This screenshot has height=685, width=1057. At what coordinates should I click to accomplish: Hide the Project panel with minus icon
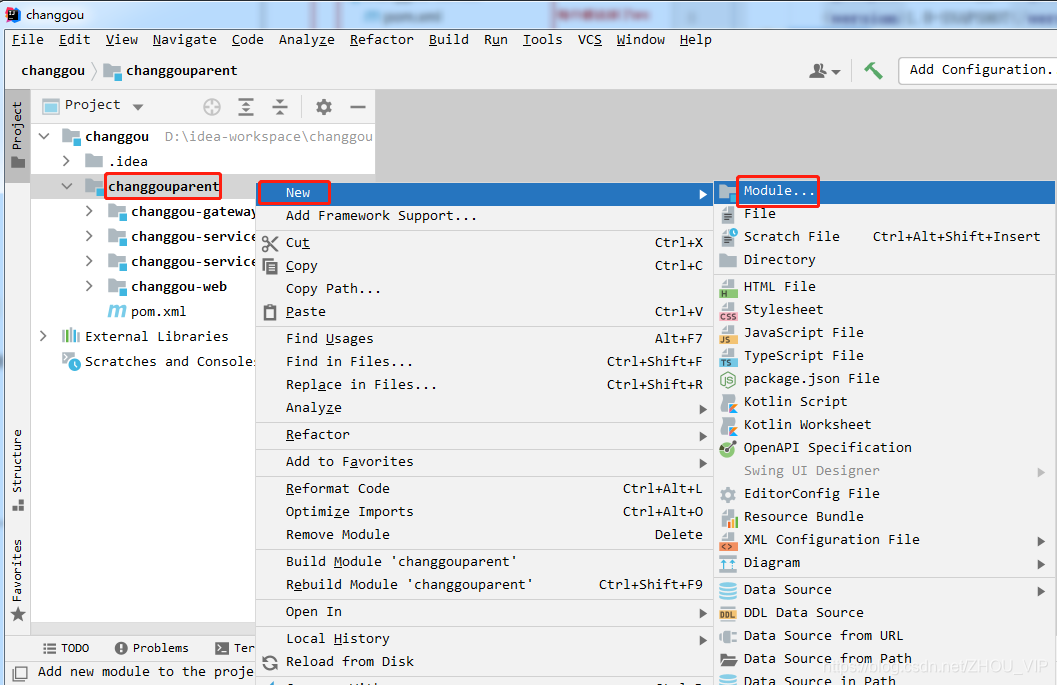(x=358, y=107)
